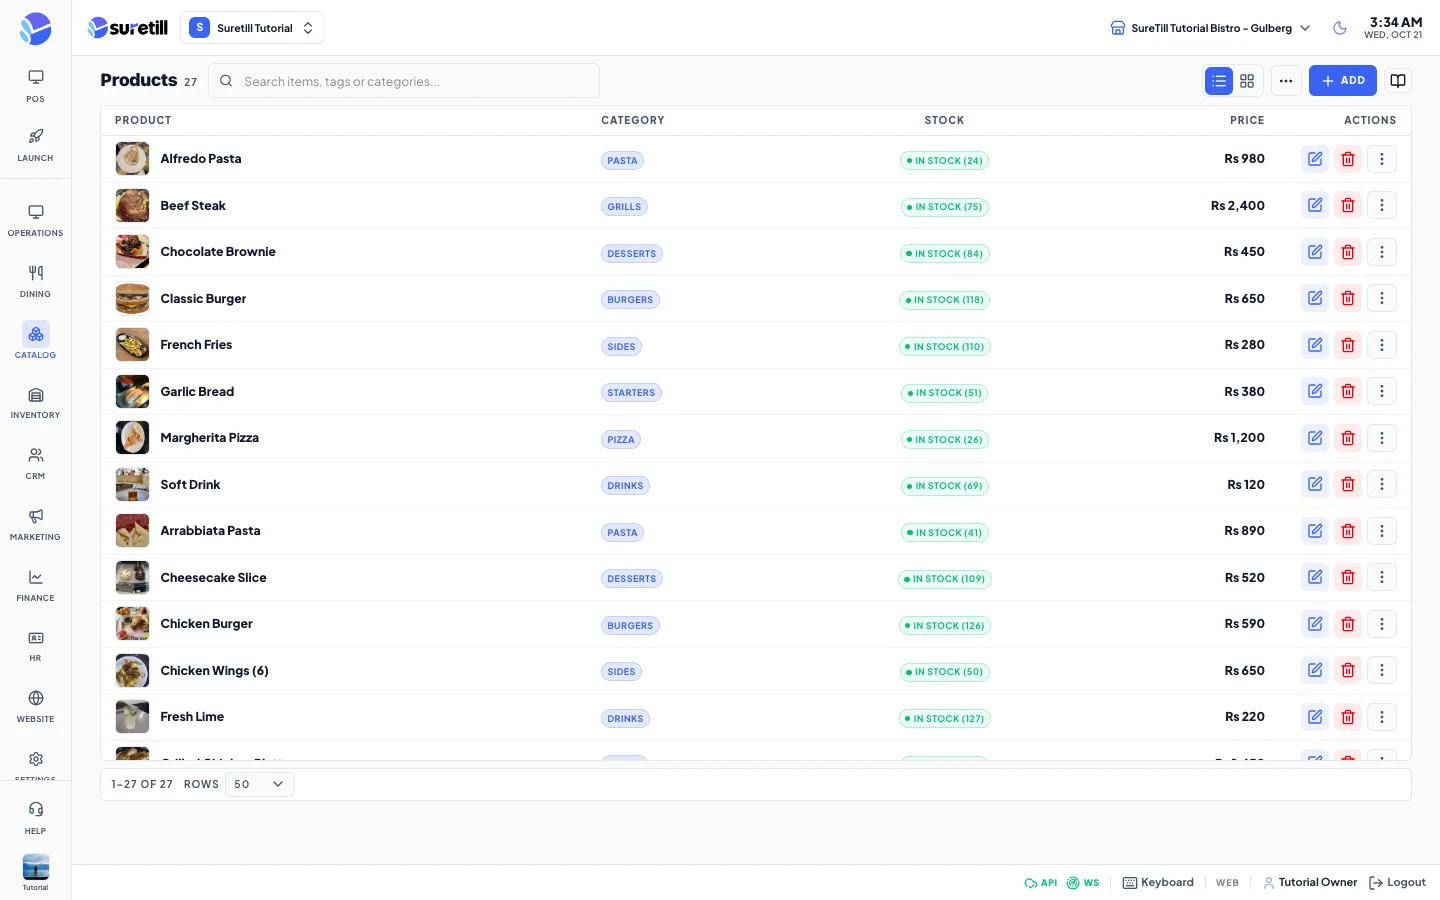Delete Garlic Bread product
Image resolution: width=1440 pixels, height=900 pixels.
coord(1348,391)
